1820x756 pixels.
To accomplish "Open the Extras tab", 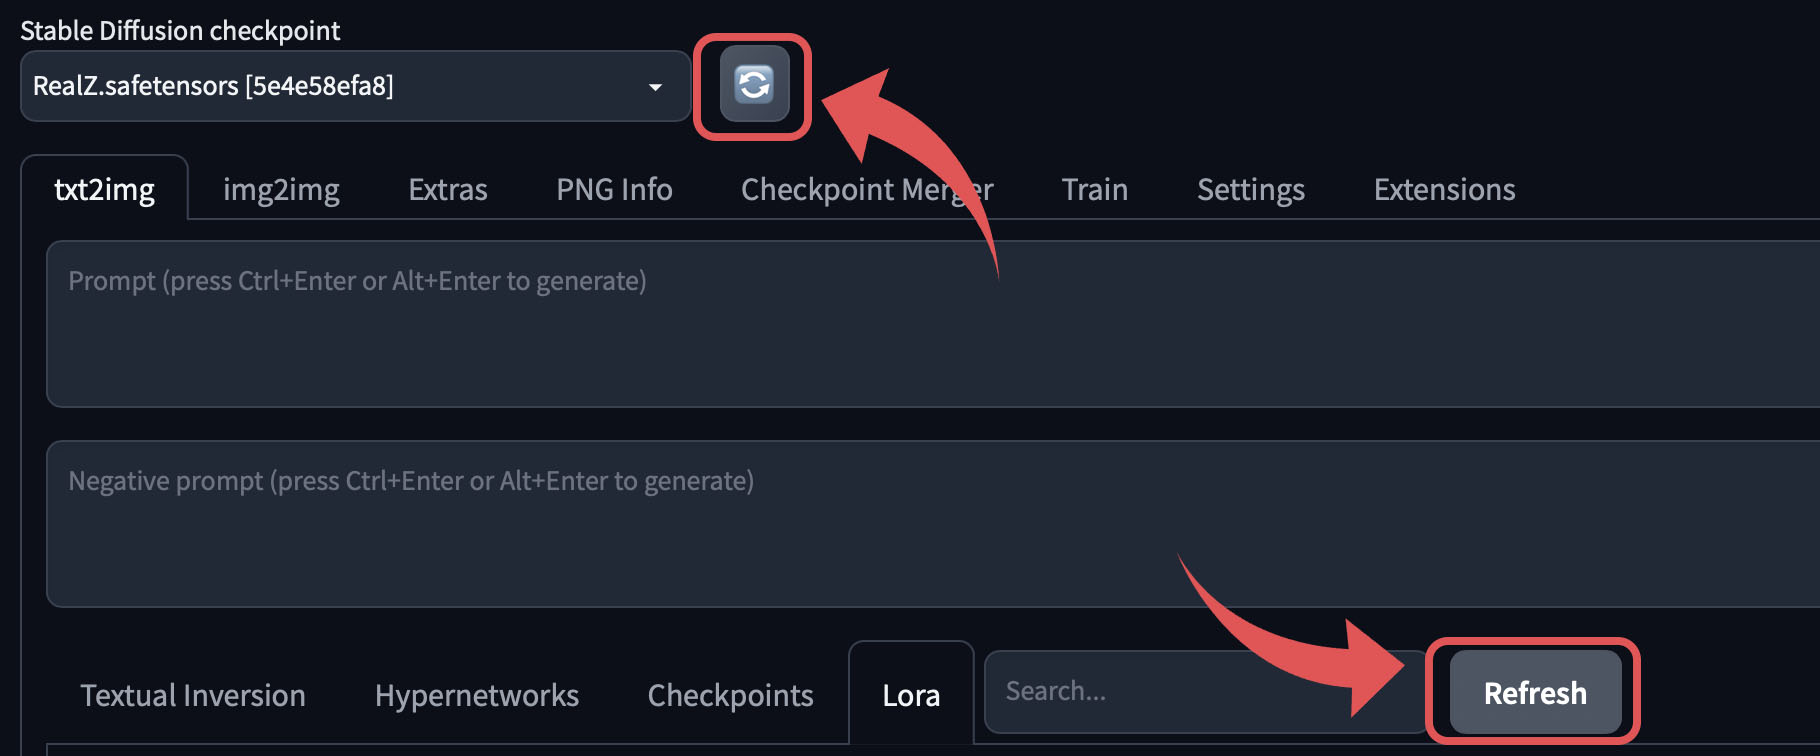I will tap(447, 189).
